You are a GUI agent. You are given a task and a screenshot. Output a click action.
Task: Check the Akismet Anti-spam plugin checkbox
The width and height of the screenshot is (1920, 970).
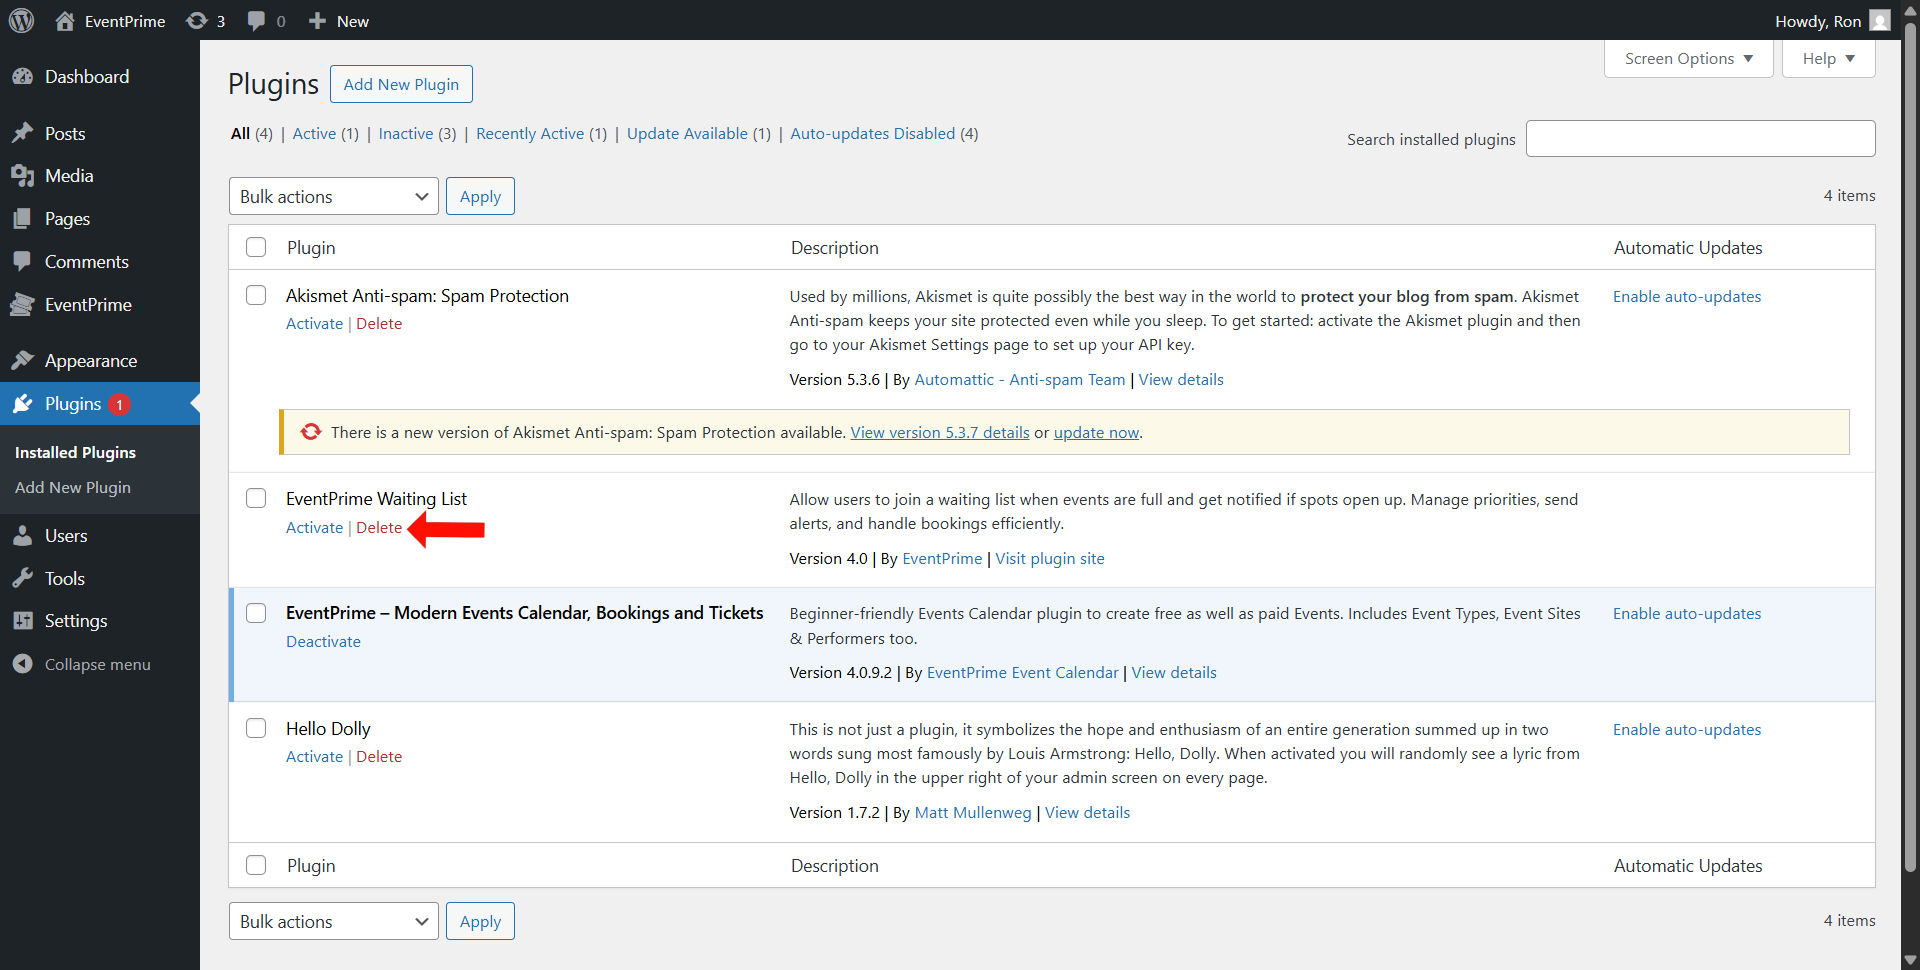[x=256, y=296]
